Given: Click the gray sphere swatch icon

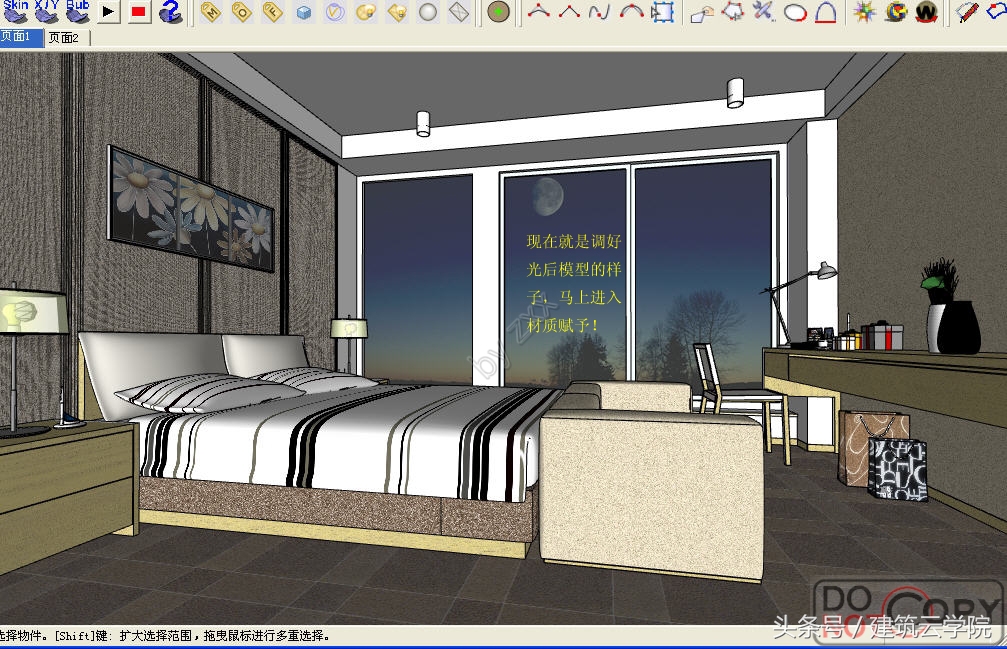Looking at the screenshot, I should [x=430, y=13].
